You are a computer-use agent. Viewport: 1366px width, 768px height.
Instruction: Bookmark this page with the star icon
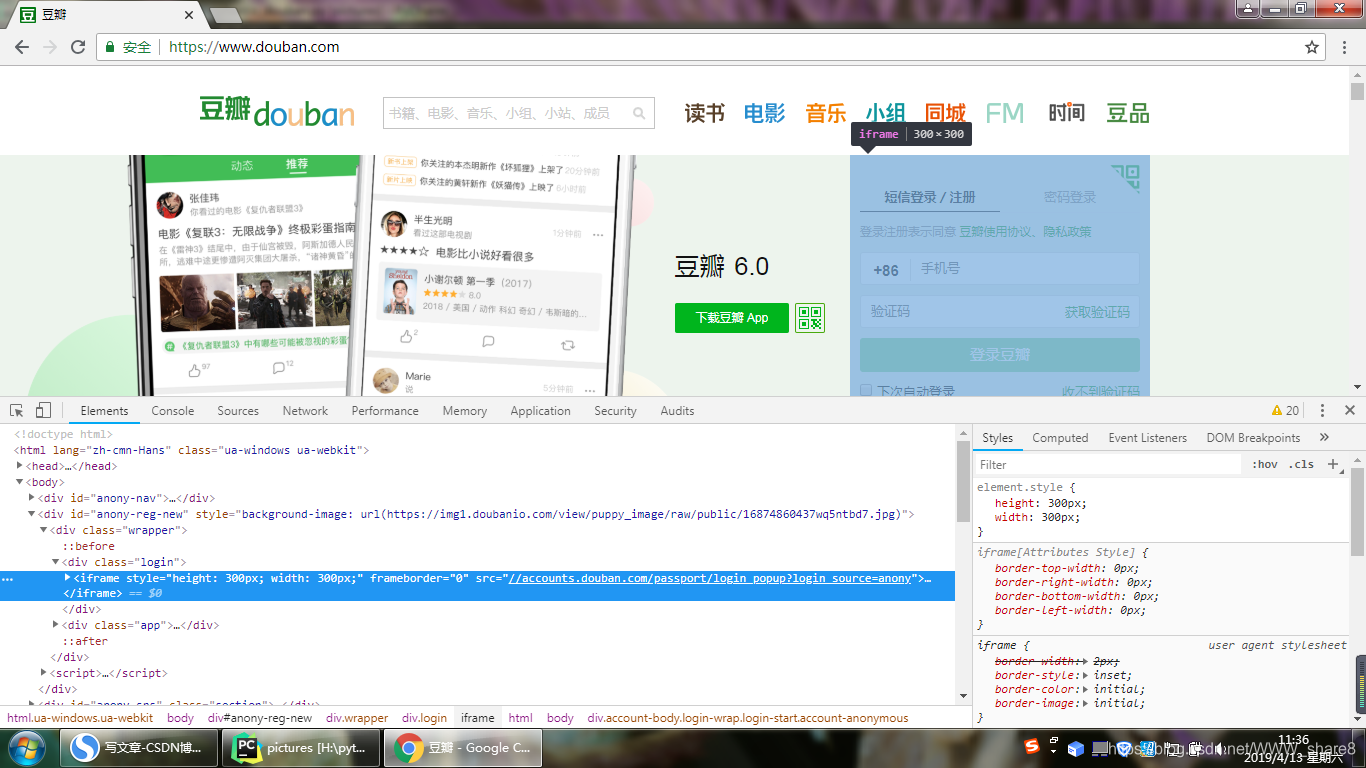tap(1312, 47)
